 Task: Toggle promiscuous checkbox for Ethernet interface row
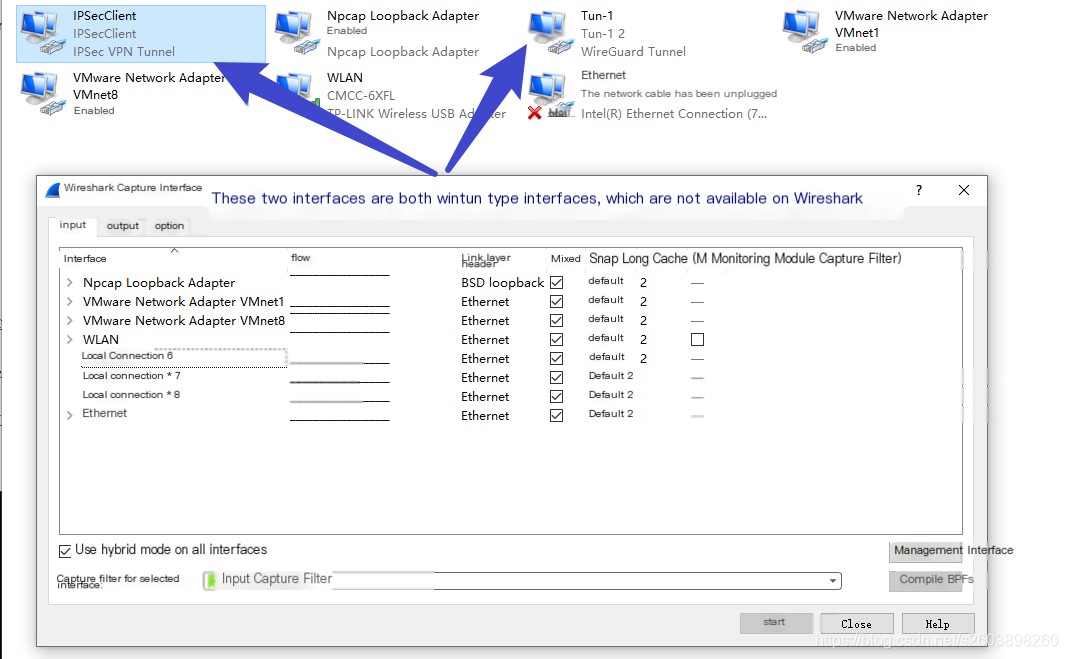(556, 416)
